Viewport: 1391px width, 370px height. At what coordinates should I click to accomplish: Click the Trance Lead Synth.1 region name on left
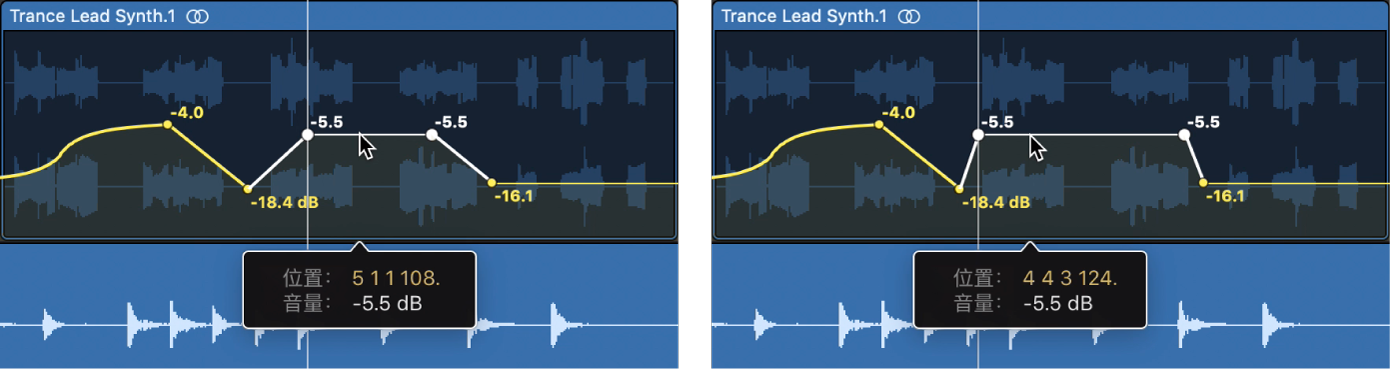tap(94, 16)
